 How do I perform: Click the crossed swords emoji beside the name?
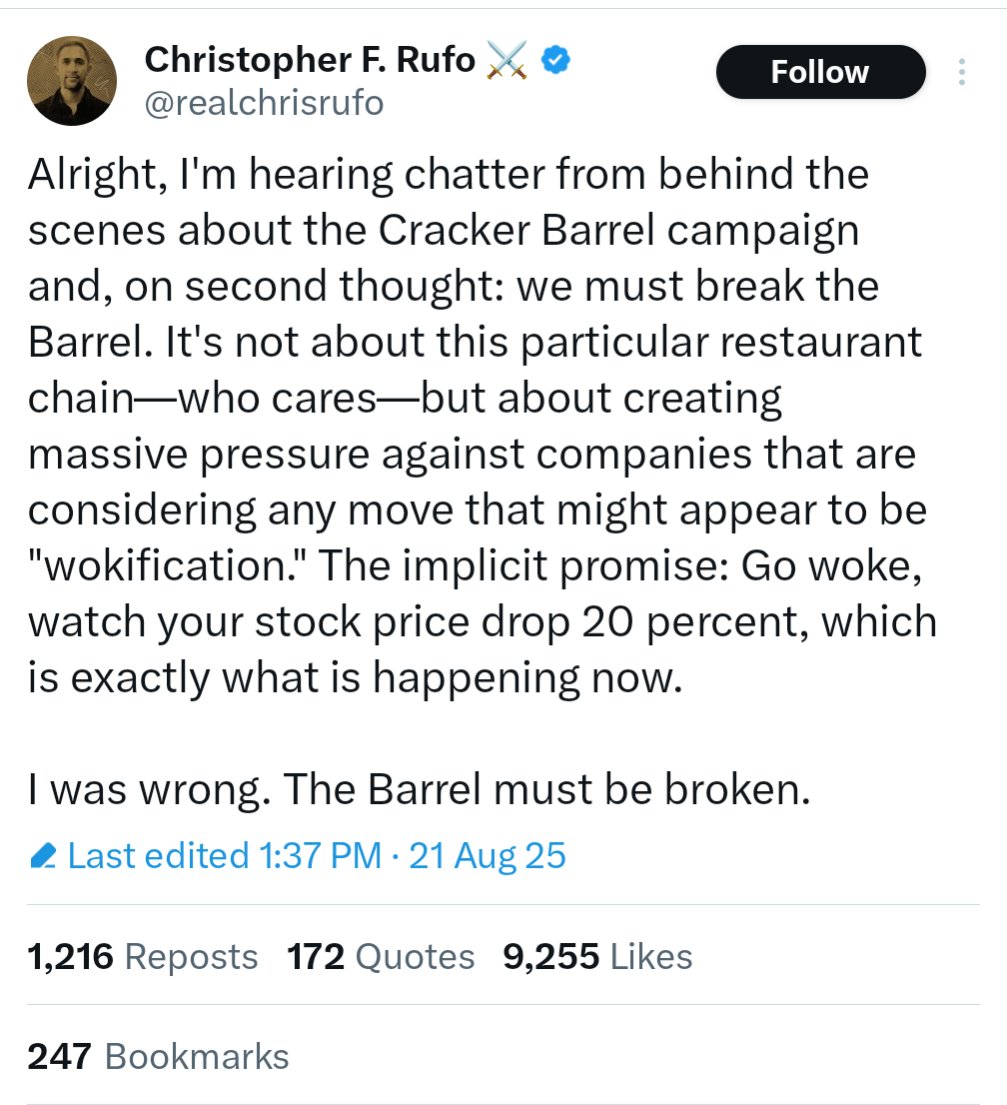coord(506,62)
